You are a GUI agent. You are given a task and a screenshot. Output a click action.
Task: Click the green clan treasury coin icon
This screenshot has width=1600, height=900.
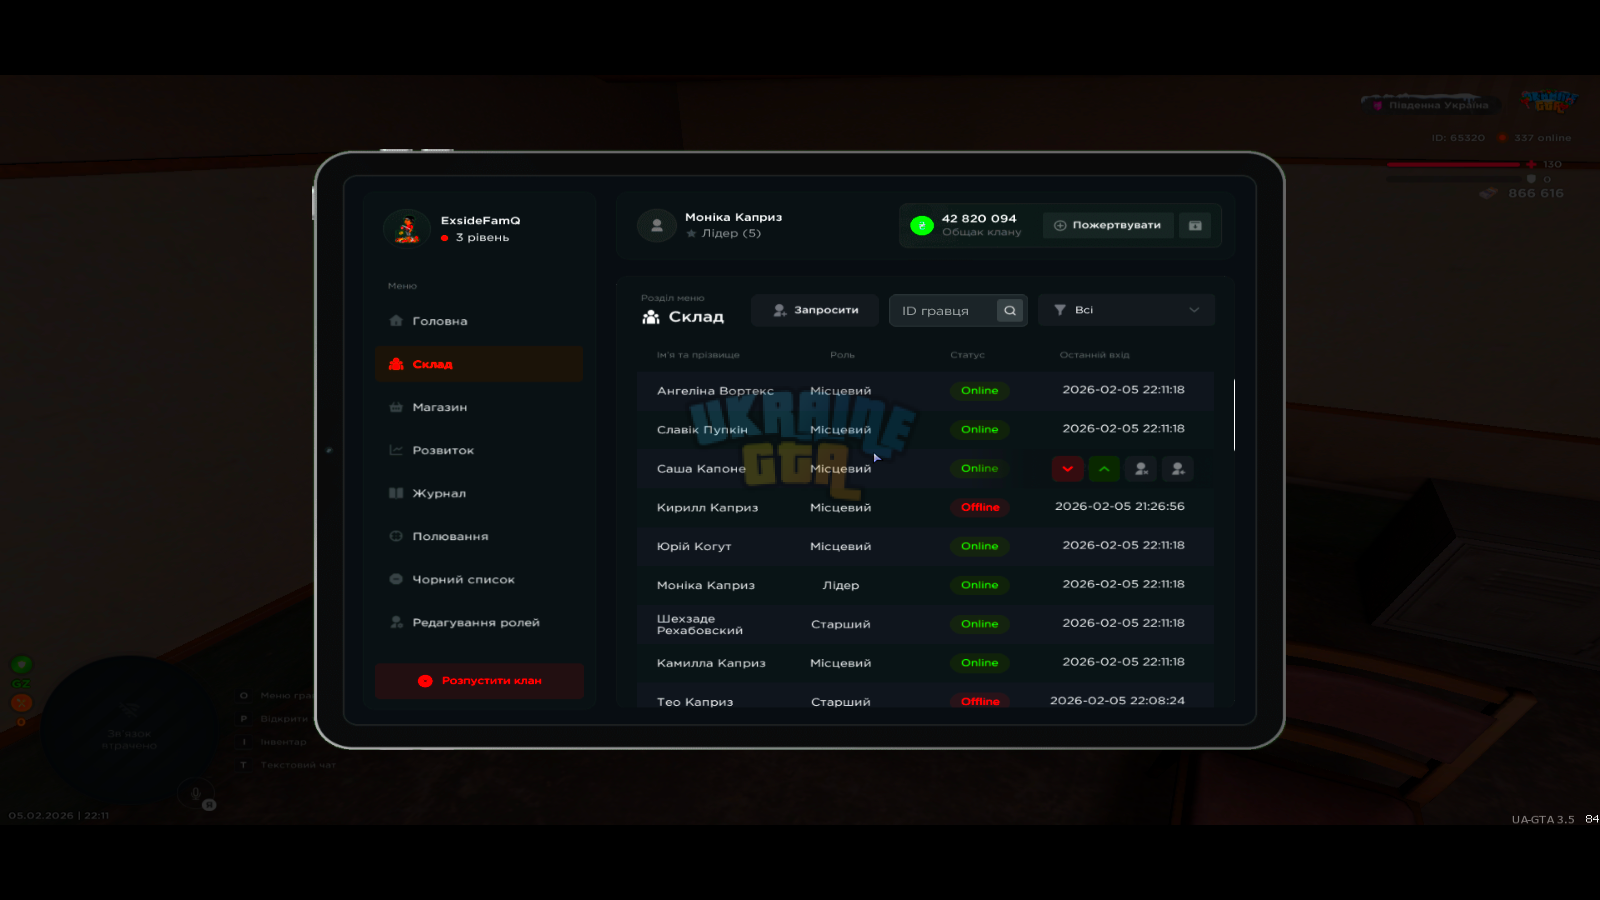[922, 226]
